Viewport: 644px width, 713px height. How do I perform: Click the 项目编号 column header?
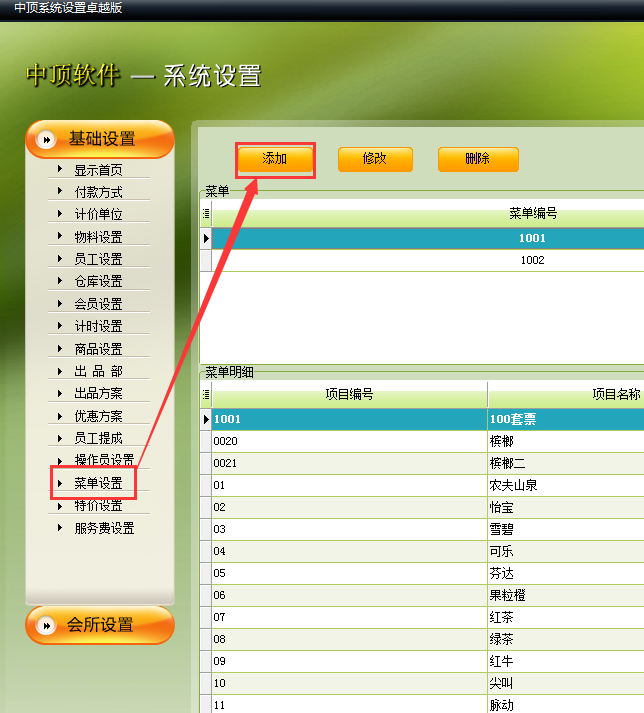tap(349, 394)
